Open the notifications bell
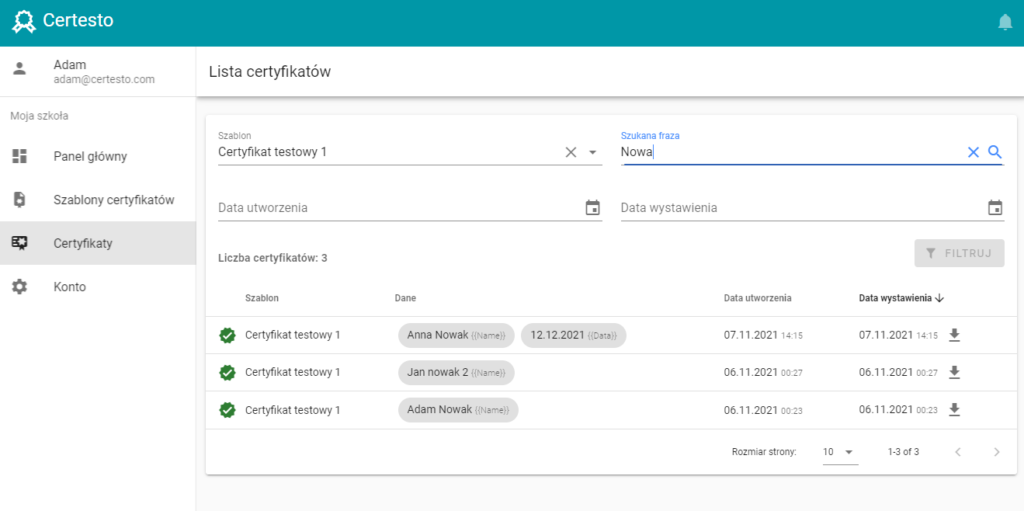Image resolution: width=1024 pixels, height=511 pixels. click(x=1005, y=22)
